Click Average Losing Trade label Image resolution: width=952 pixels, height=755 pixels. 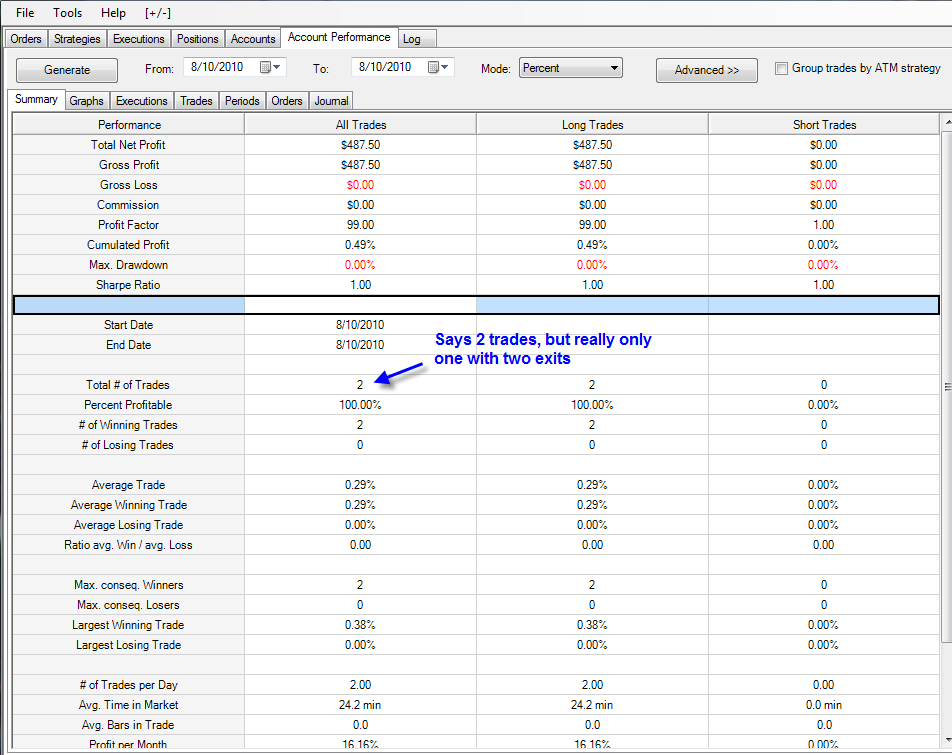tap(128, 525)
